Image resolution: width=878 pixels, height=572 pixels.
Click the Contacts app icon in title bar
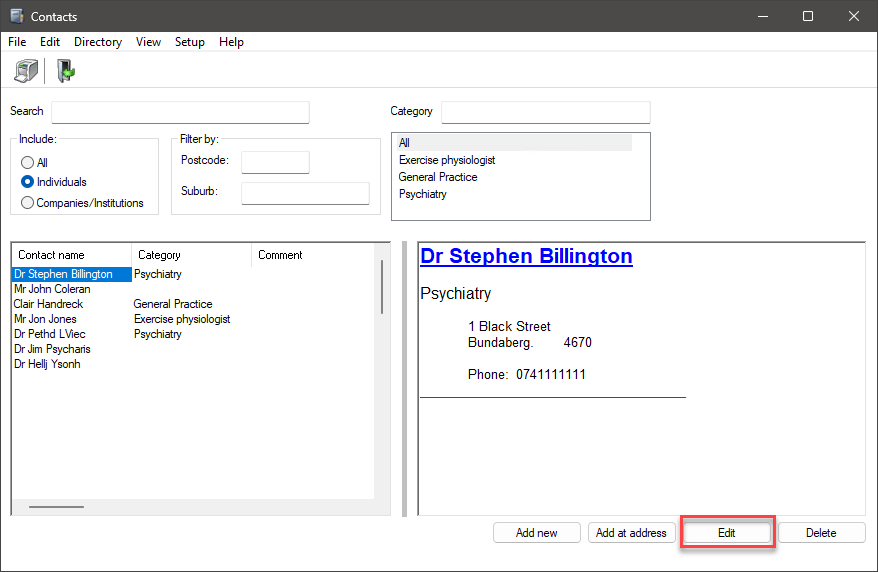(x=16, y=16)
